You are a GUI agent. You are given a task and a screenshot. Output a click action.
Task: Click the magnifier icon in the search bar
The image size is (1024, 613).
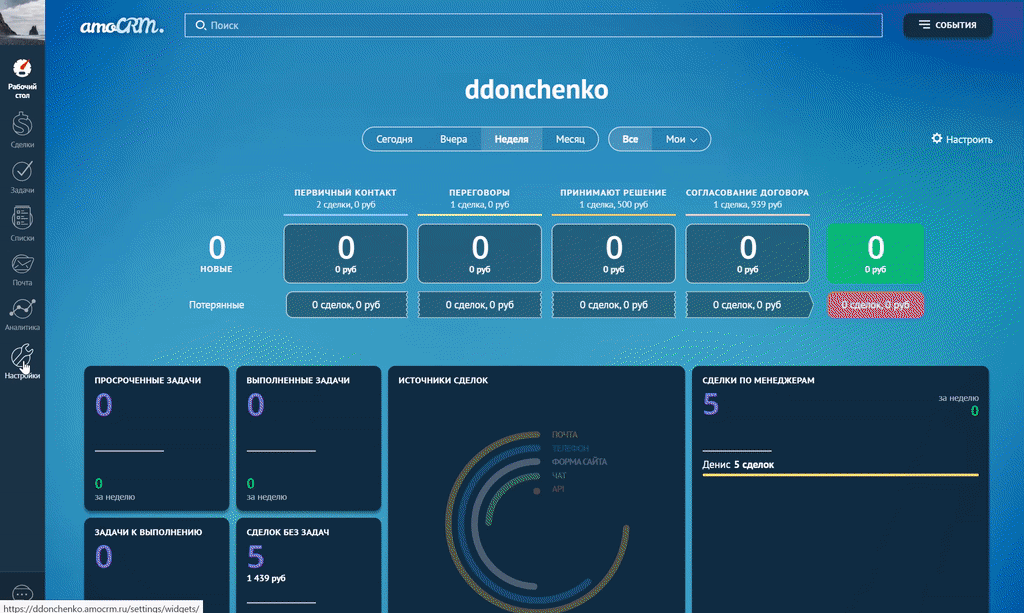coord(199,25)
